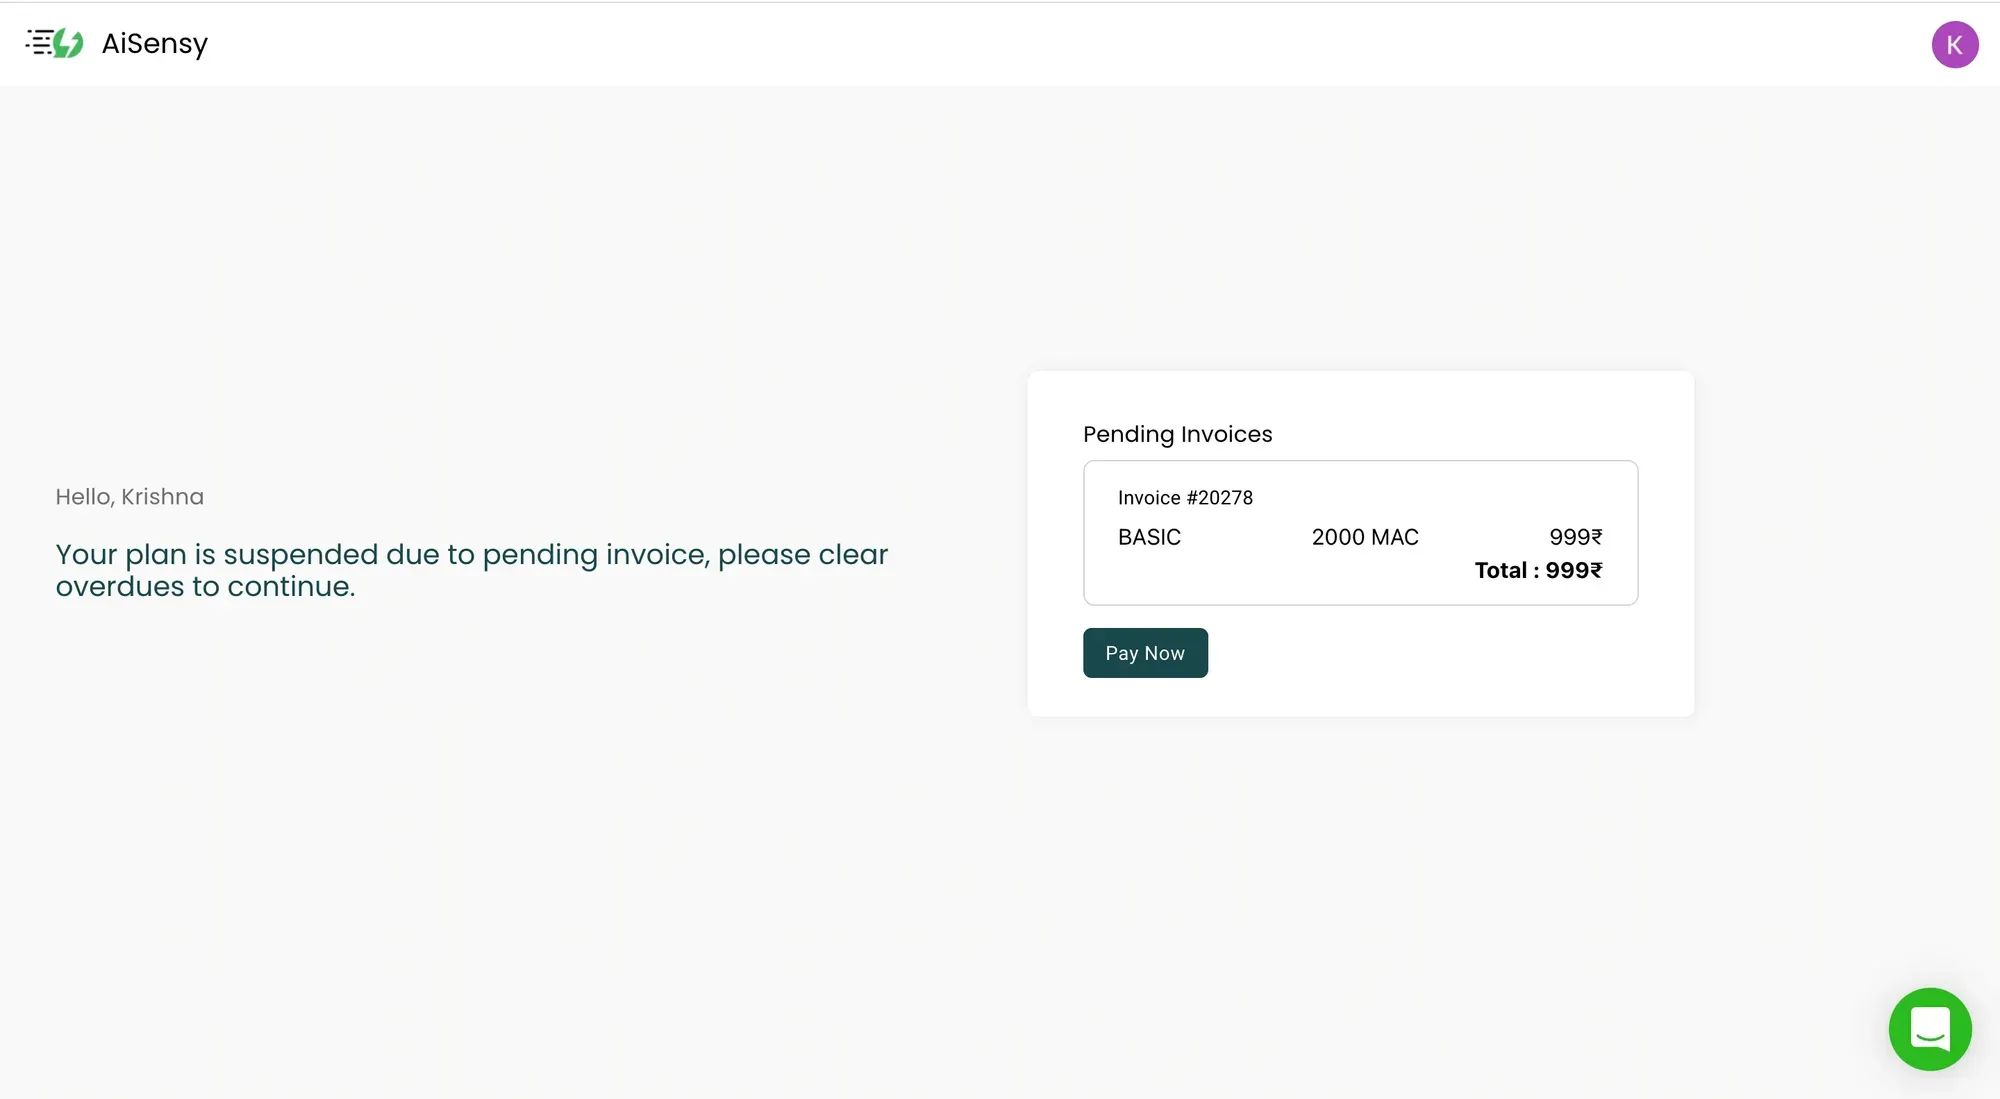Click the Hello, Krishna greeting
Viewport: 2000px width, 1099px height.
tap(129, 497)
